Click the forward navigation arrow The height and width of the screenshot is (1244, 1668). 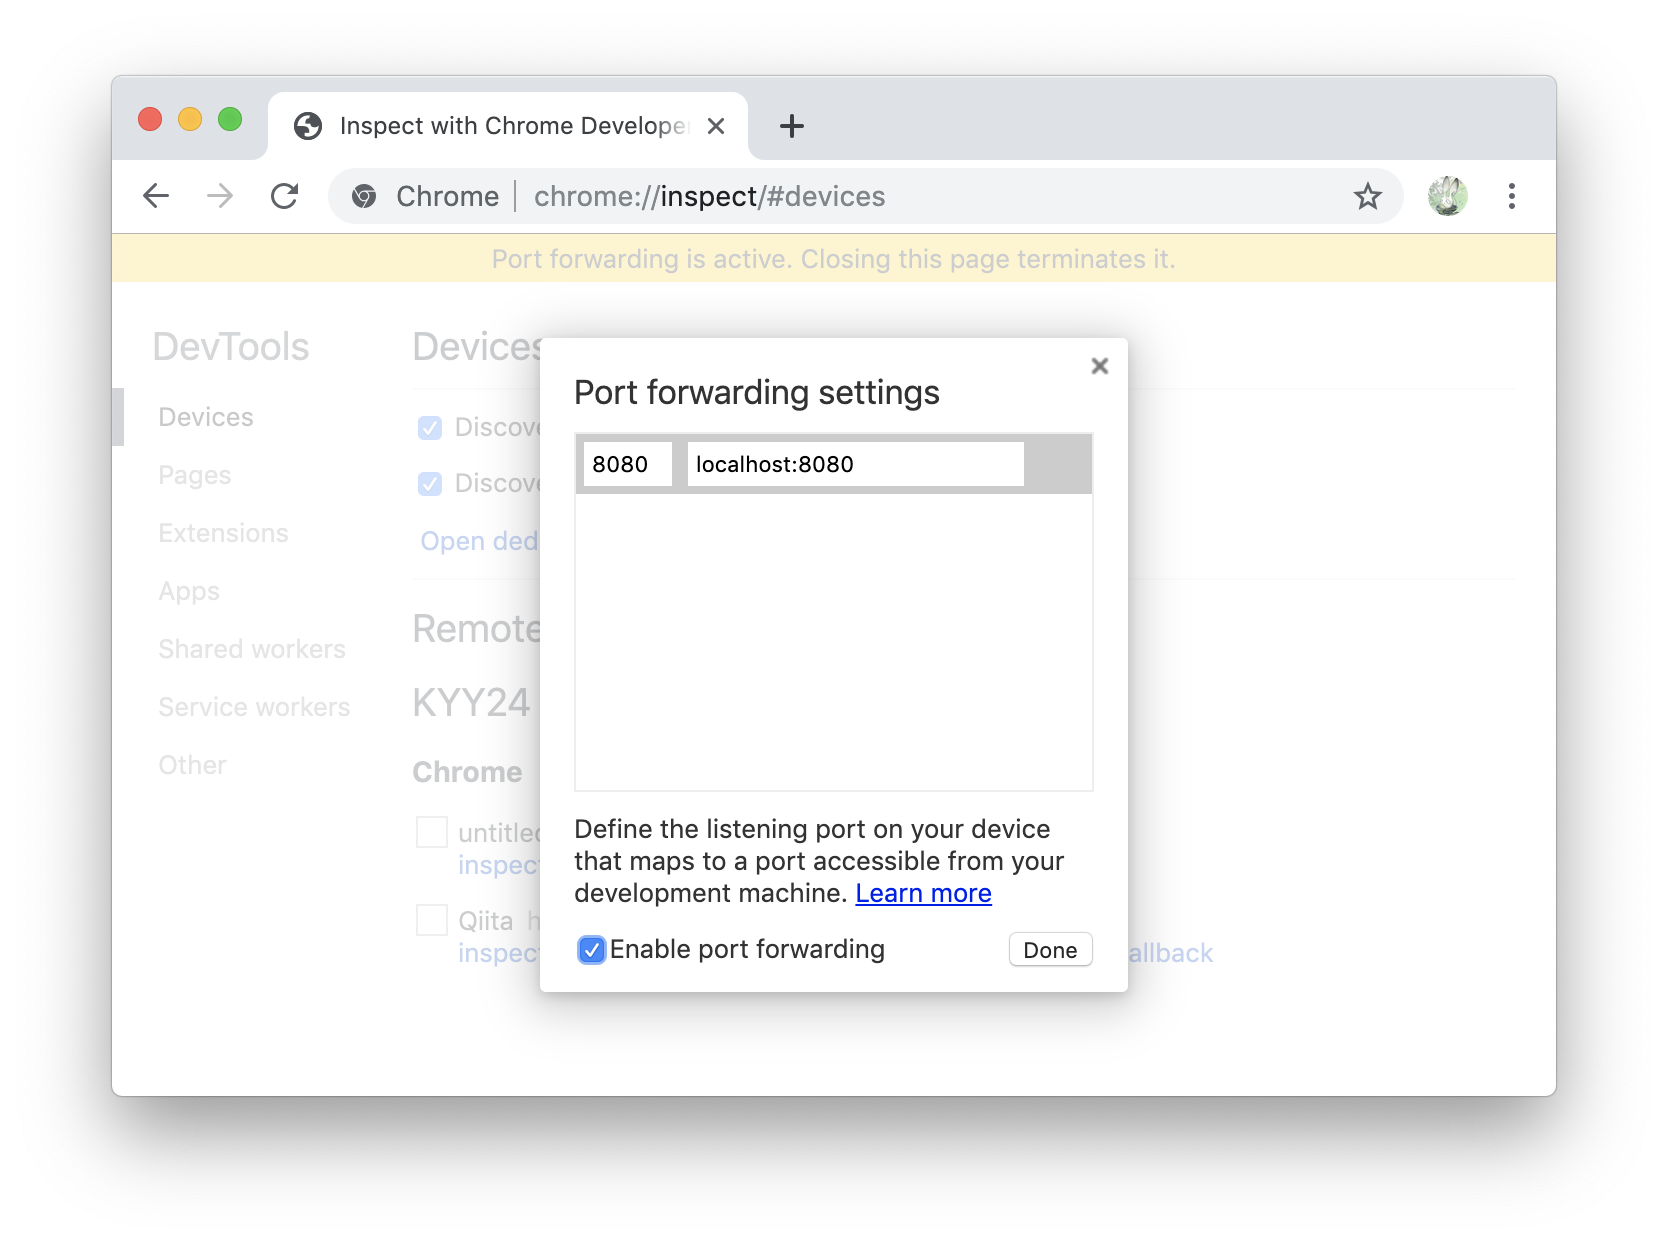(x=219, y=196)
